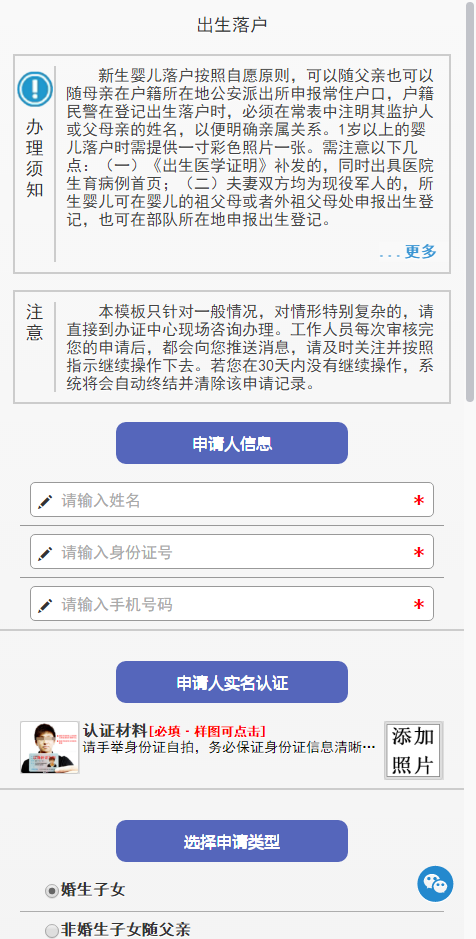
Task: Focus the 请输入身份证号 input field
Action: [x=232, y=552]
